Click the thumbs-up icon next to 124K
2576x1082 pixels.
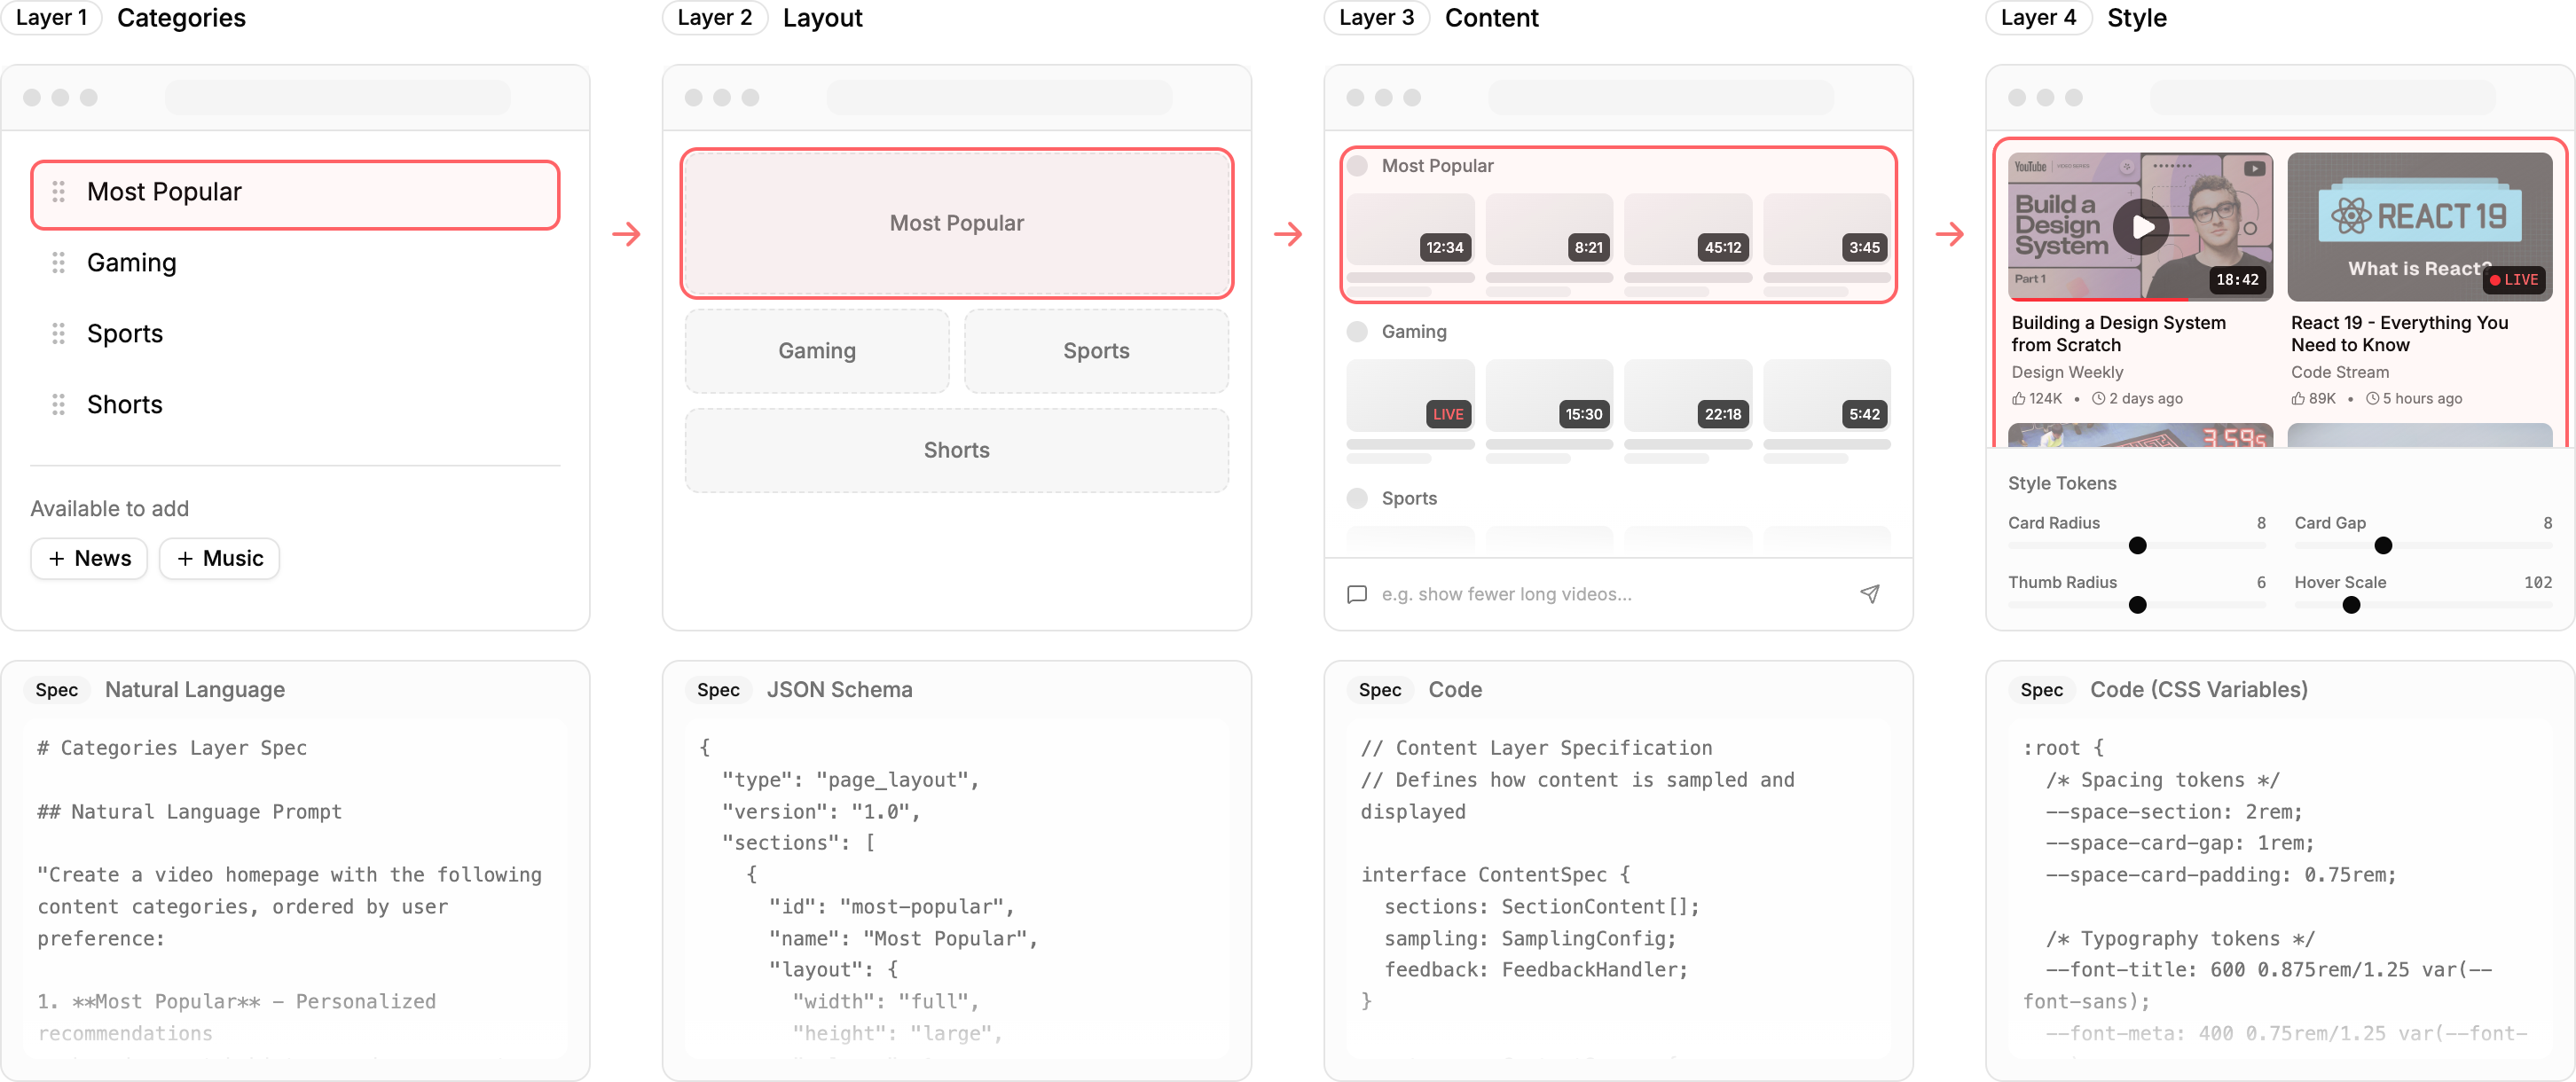pos(2018,398)
